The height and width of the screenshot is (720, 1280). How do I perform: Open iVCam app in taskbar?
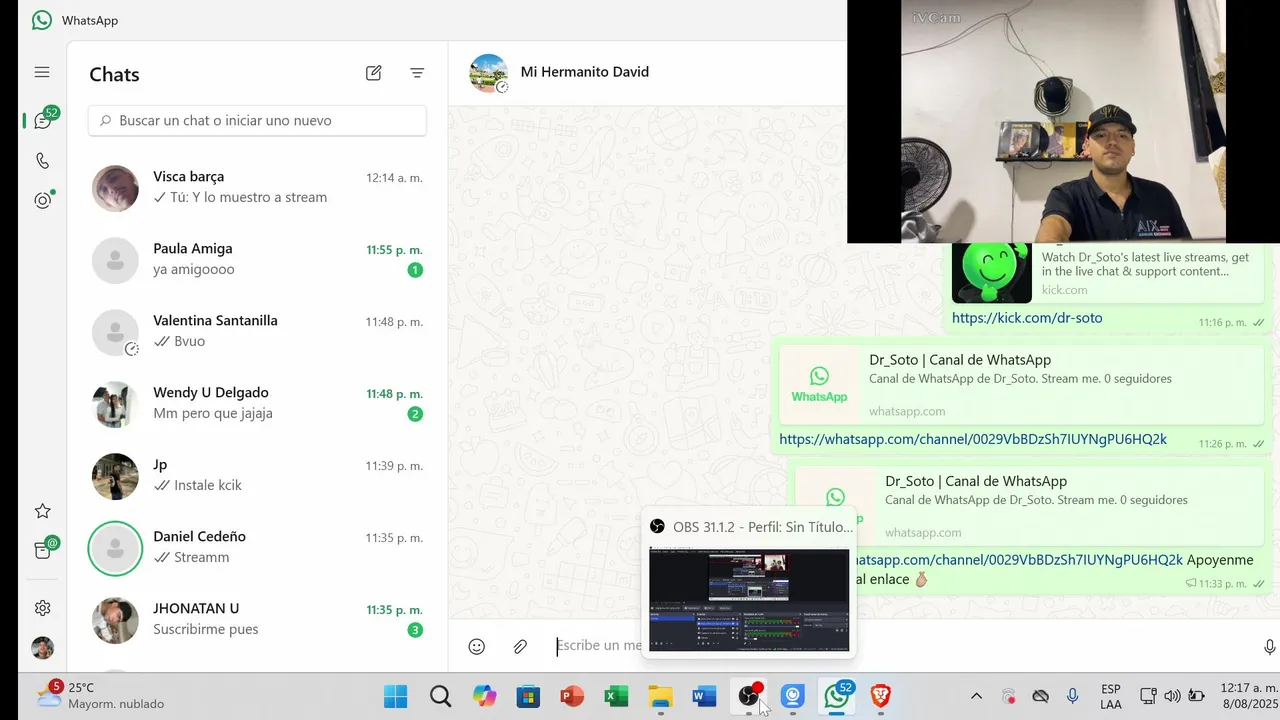point(793,696)
